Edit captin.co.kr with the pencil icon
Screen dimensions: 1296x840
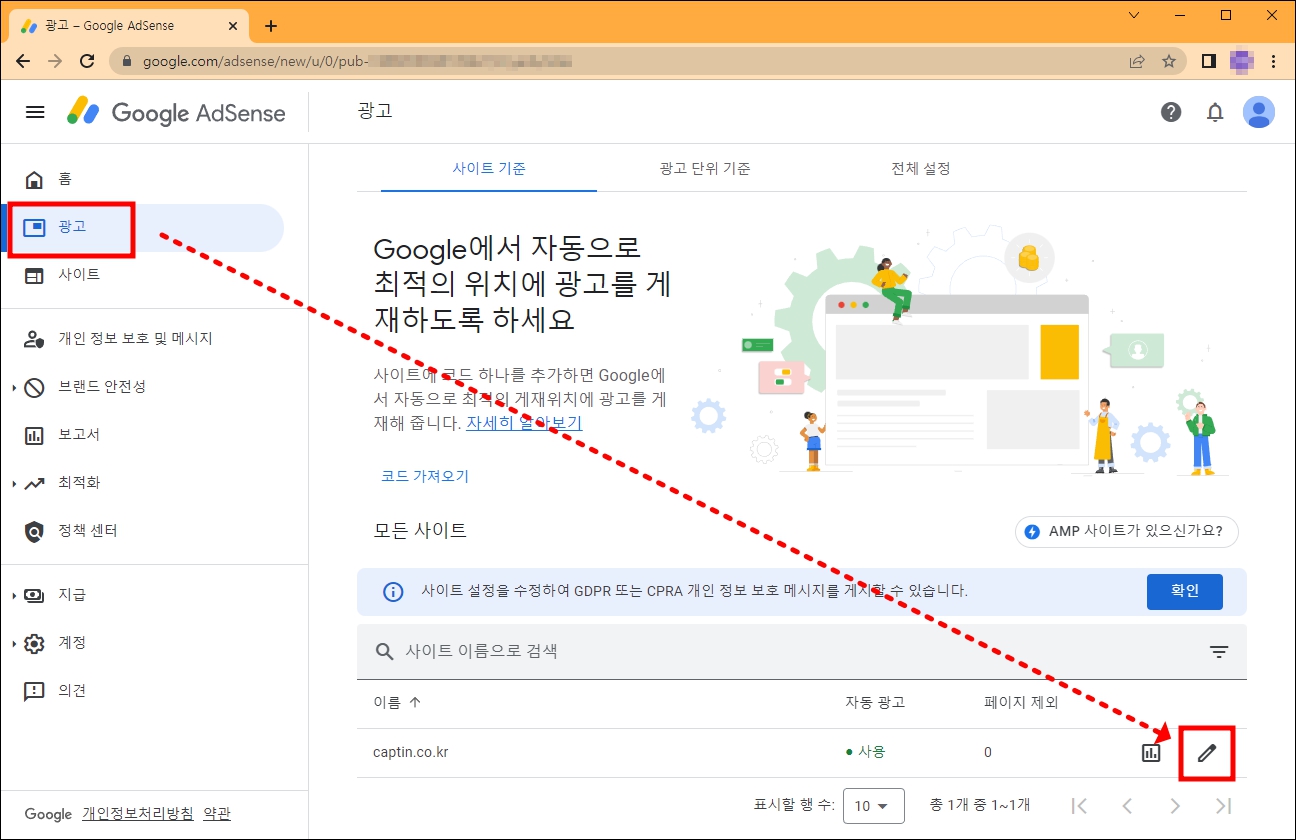[1207, 753]
